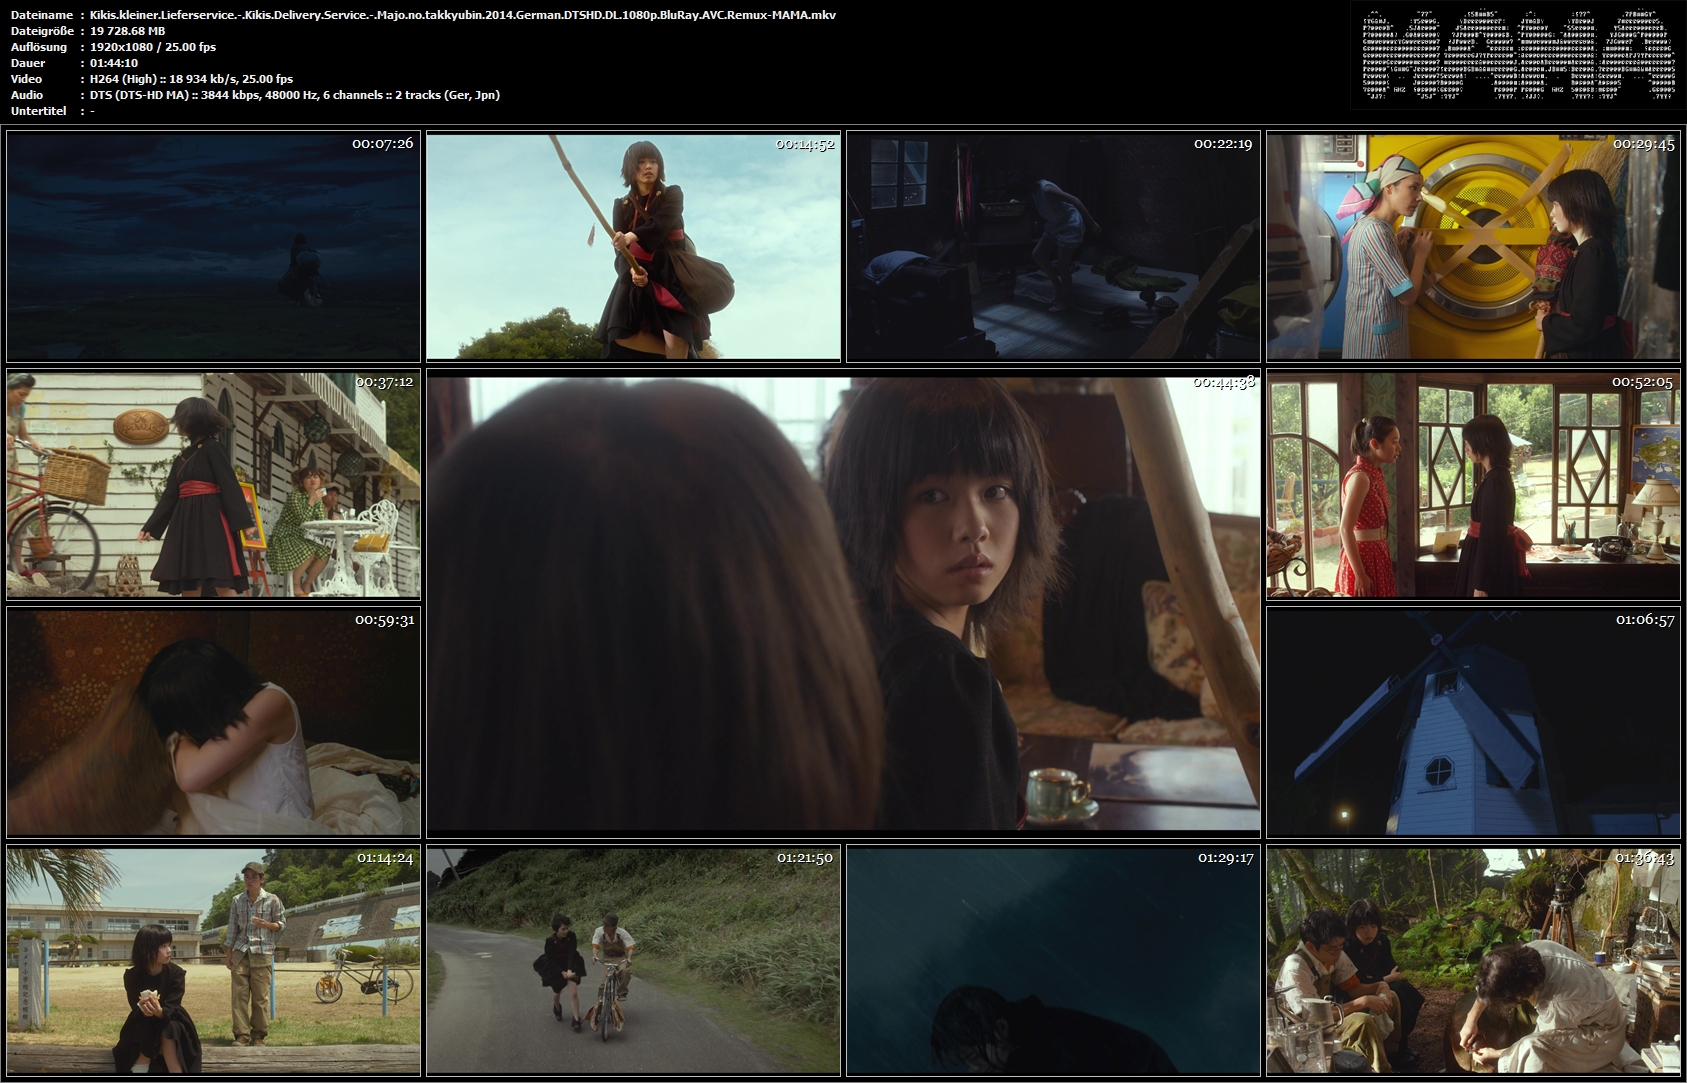Click the 00:07:26 timestamp

[x=382, y=144]
